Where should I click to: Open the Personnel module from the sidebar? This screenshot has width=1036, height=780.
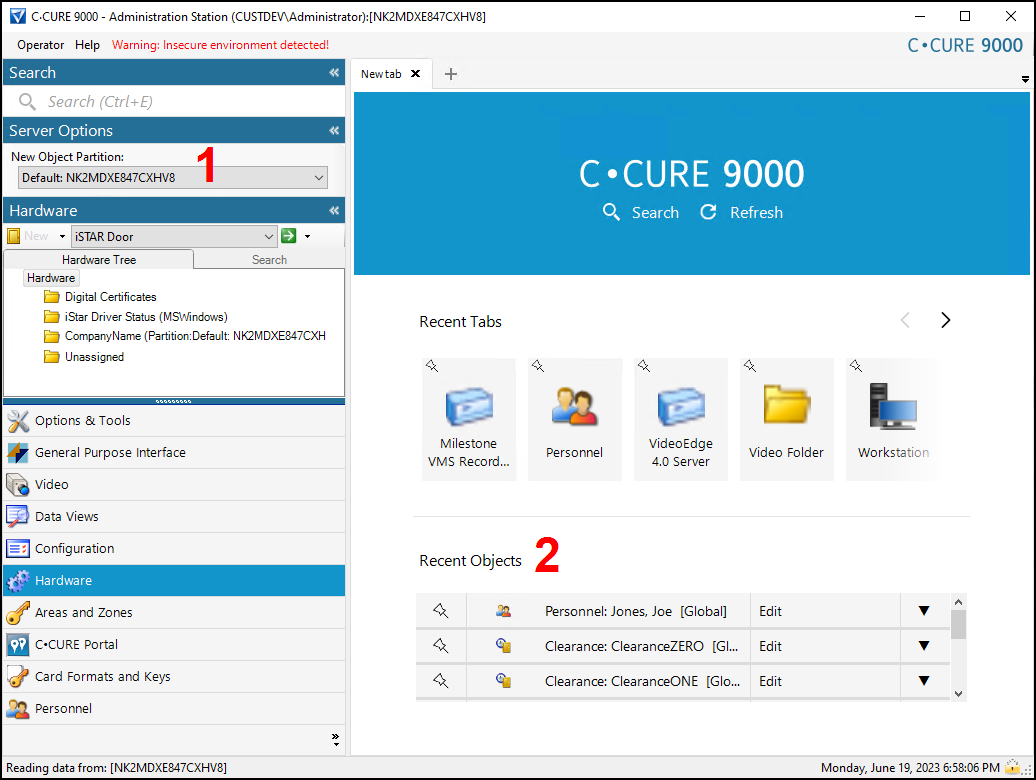[62, 708]
